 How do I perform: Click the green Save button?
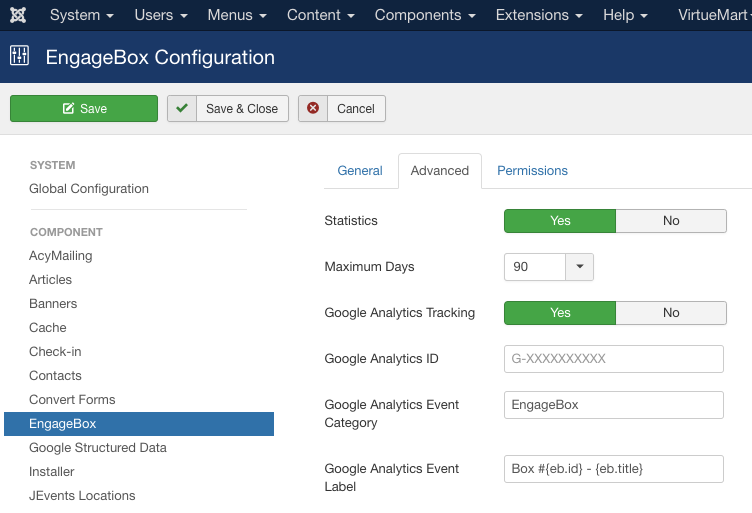pos(84,108)
